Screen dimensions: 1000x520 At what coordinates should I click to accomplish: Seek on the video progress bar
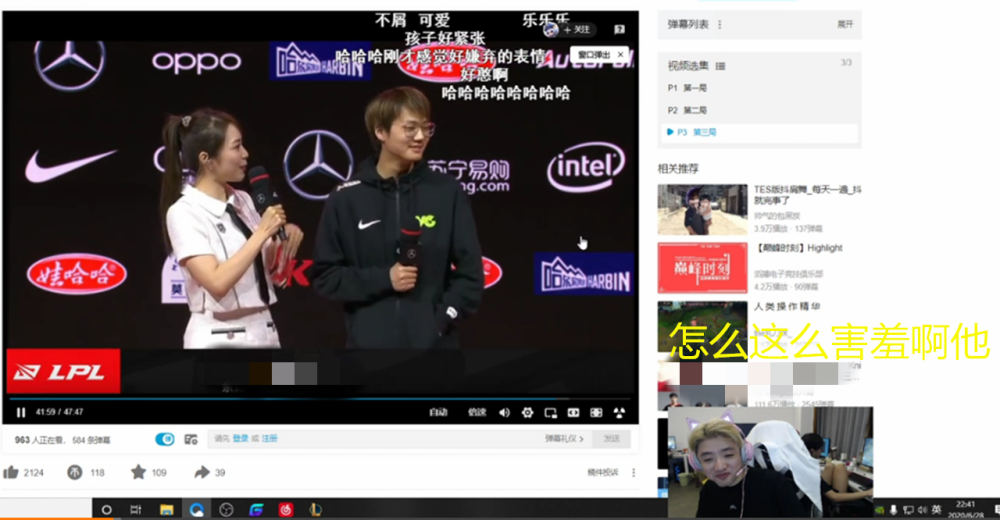(320, 399)
